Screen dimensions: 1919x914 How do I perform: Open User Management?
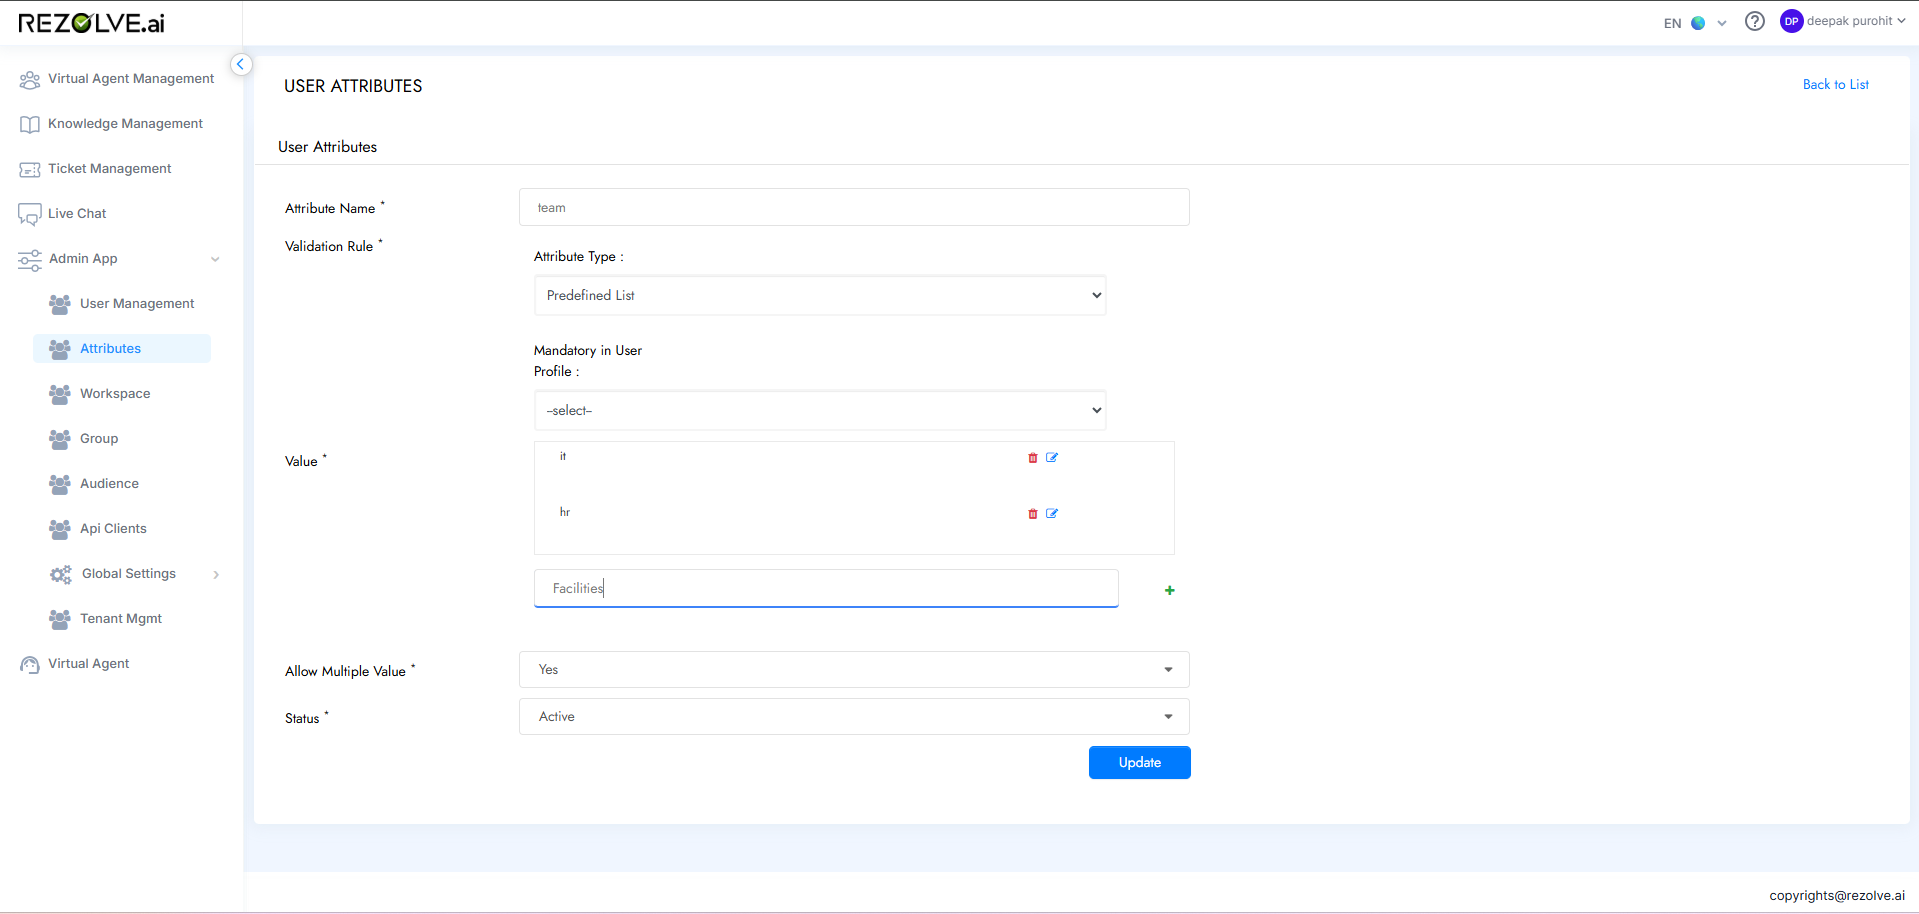[x=137, y=304]
